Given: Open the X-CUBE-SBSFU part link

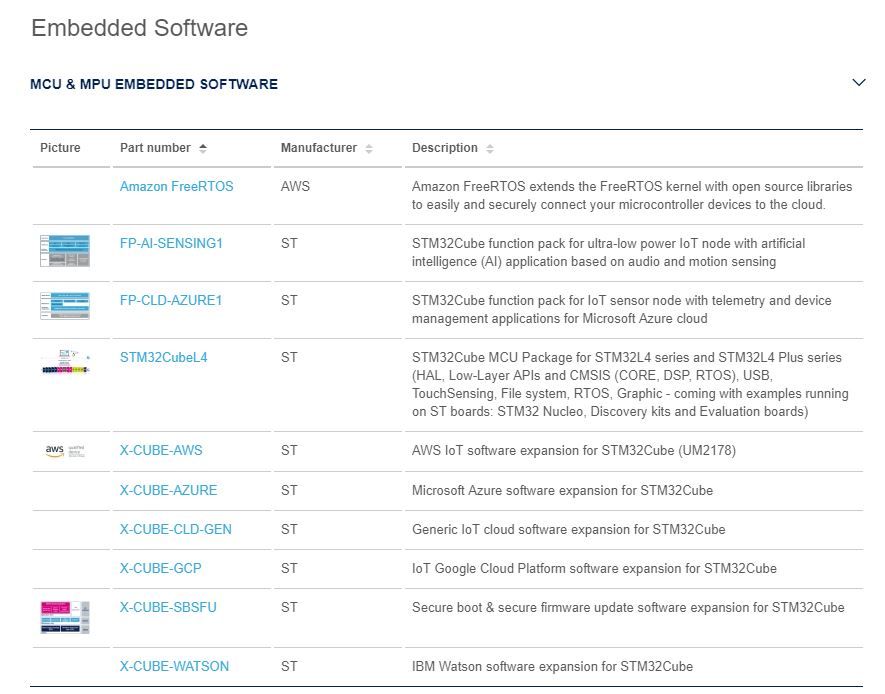Looking at the screenshot, I should pos(168,607).
